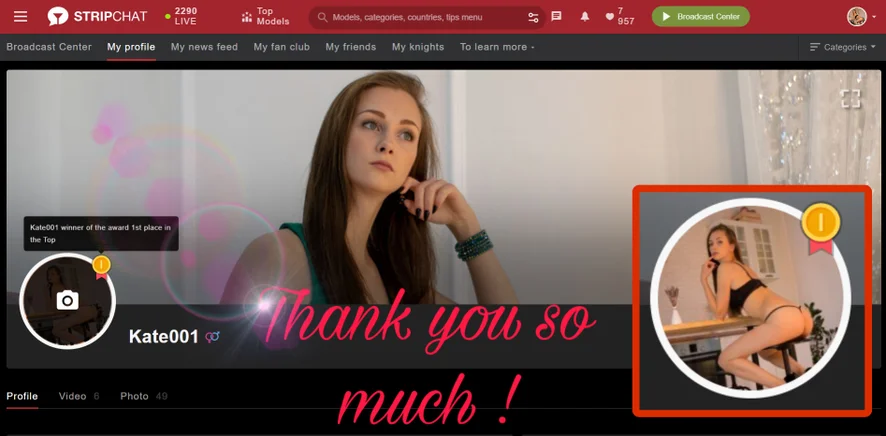Open the user avatar account menu
The width and height of the screenshot is (886, 436).
point(859,17)
